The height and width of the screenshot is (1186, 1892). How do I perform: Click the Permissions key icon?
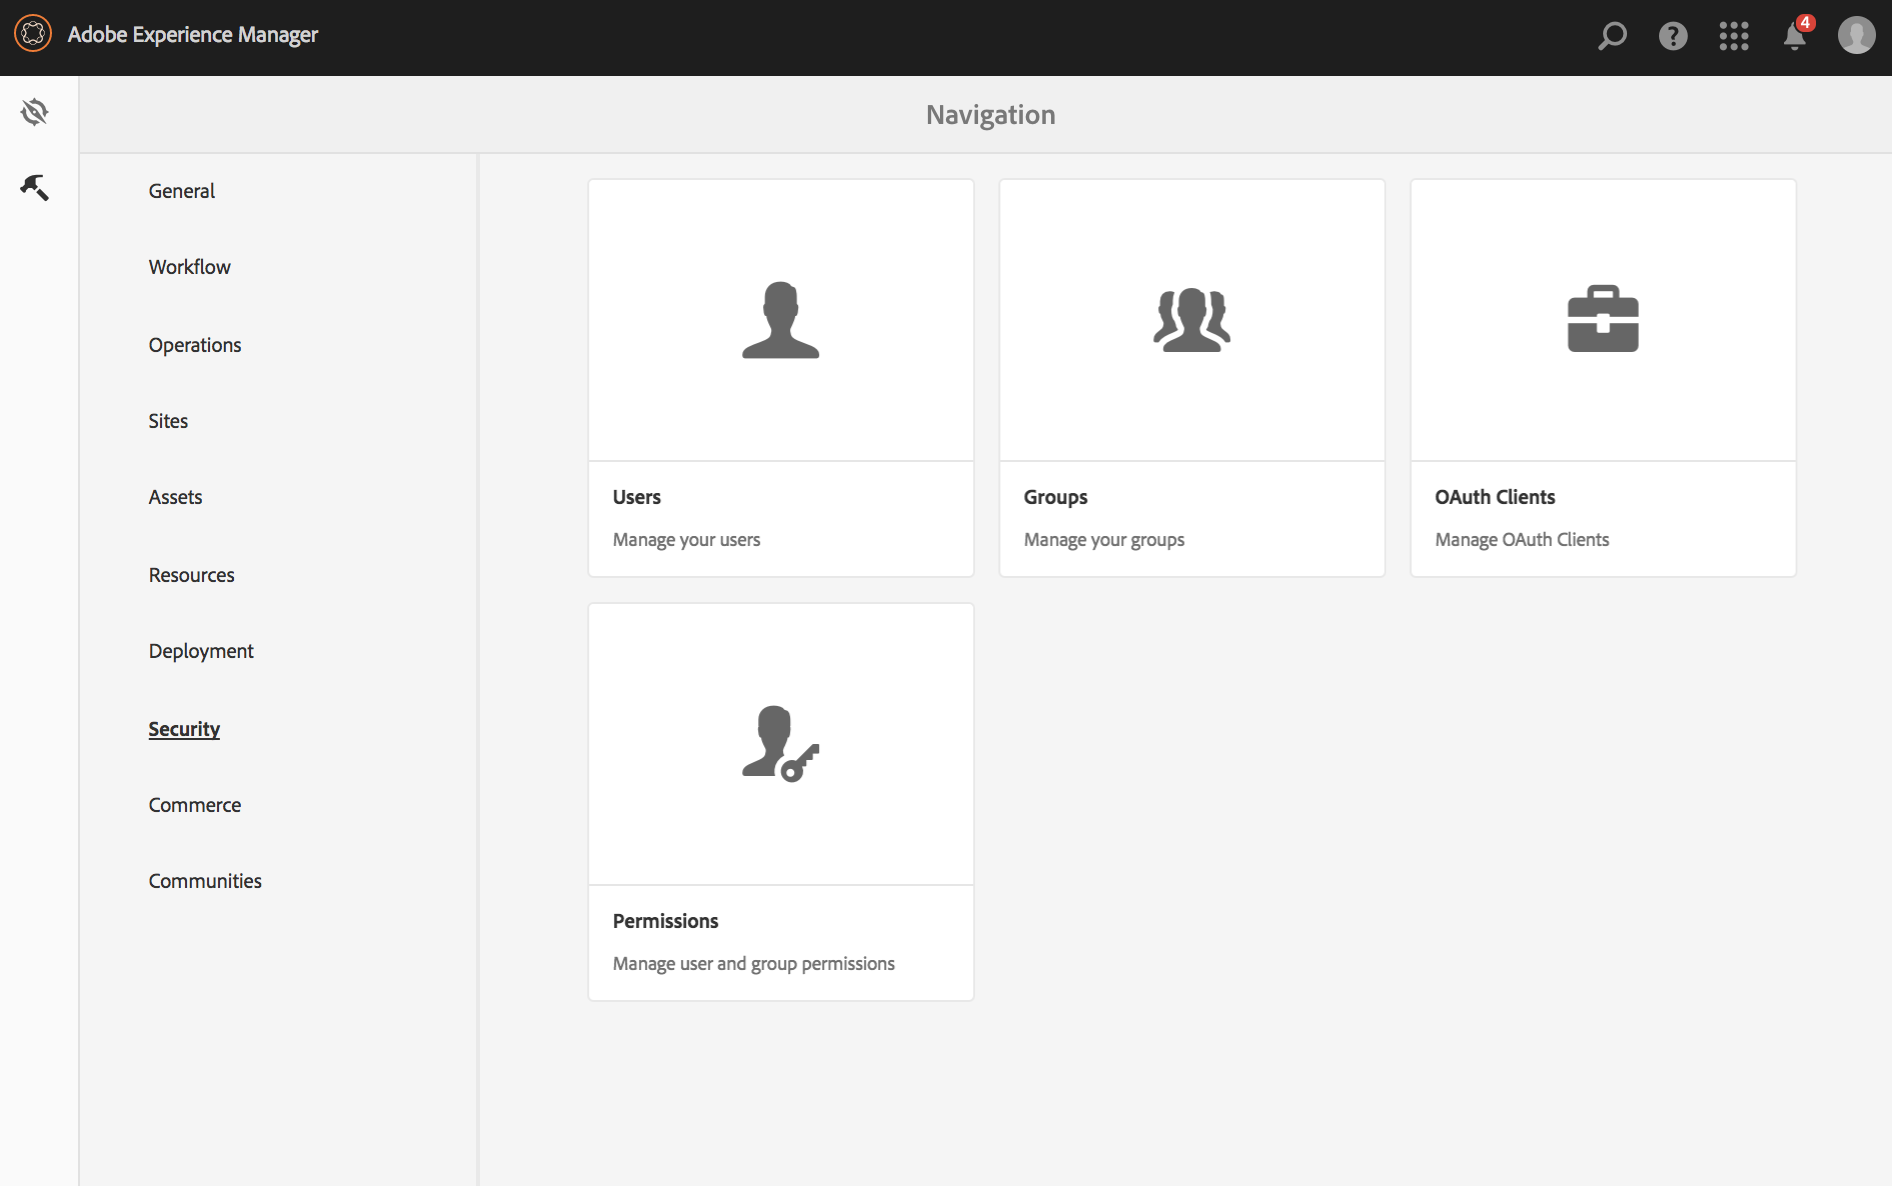point(781,744)
